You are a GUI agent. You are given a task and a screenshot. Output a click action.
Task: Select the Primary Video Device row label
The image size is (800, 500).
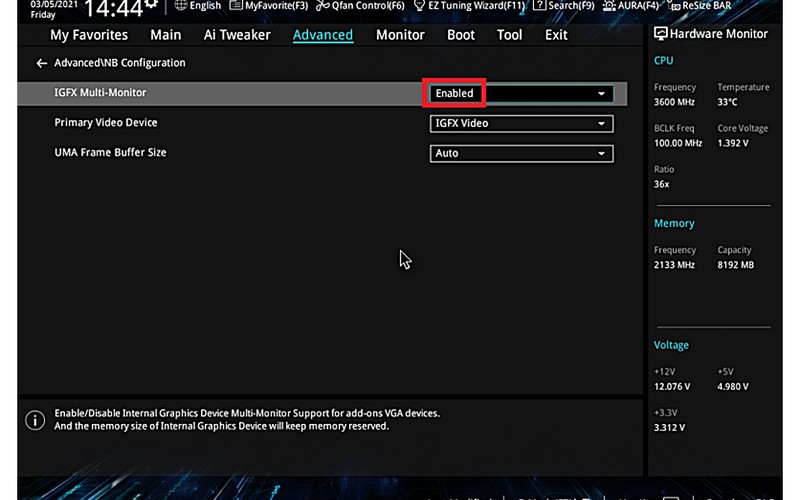(106, 122)
